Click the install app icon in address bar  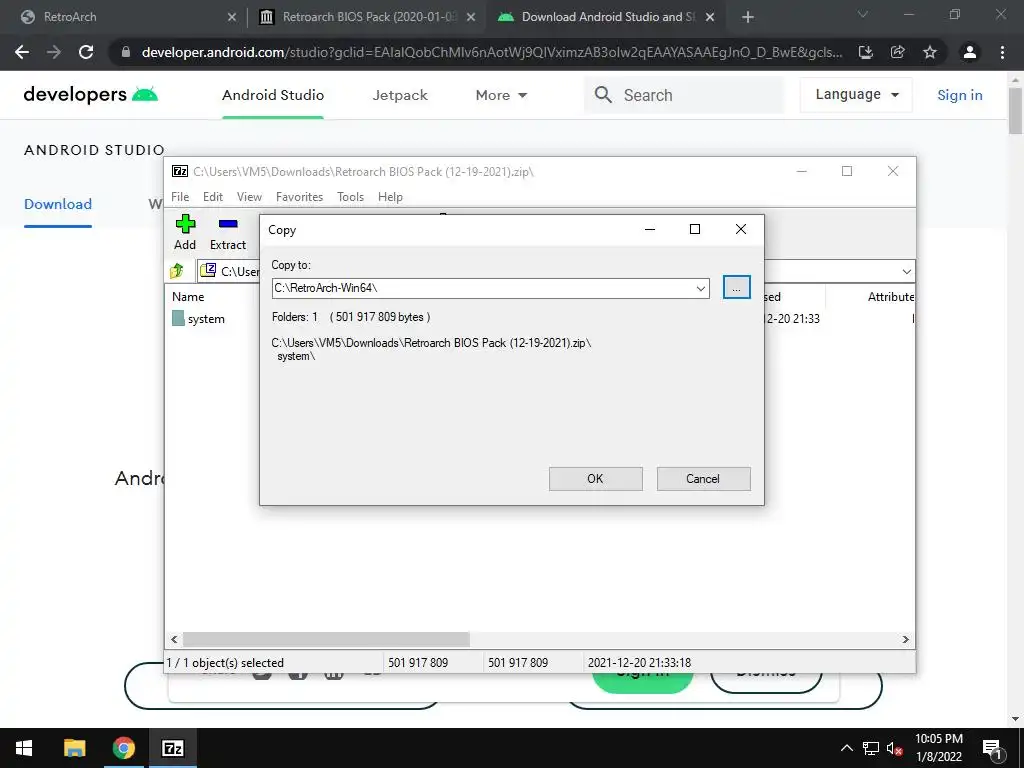point(866,52)
